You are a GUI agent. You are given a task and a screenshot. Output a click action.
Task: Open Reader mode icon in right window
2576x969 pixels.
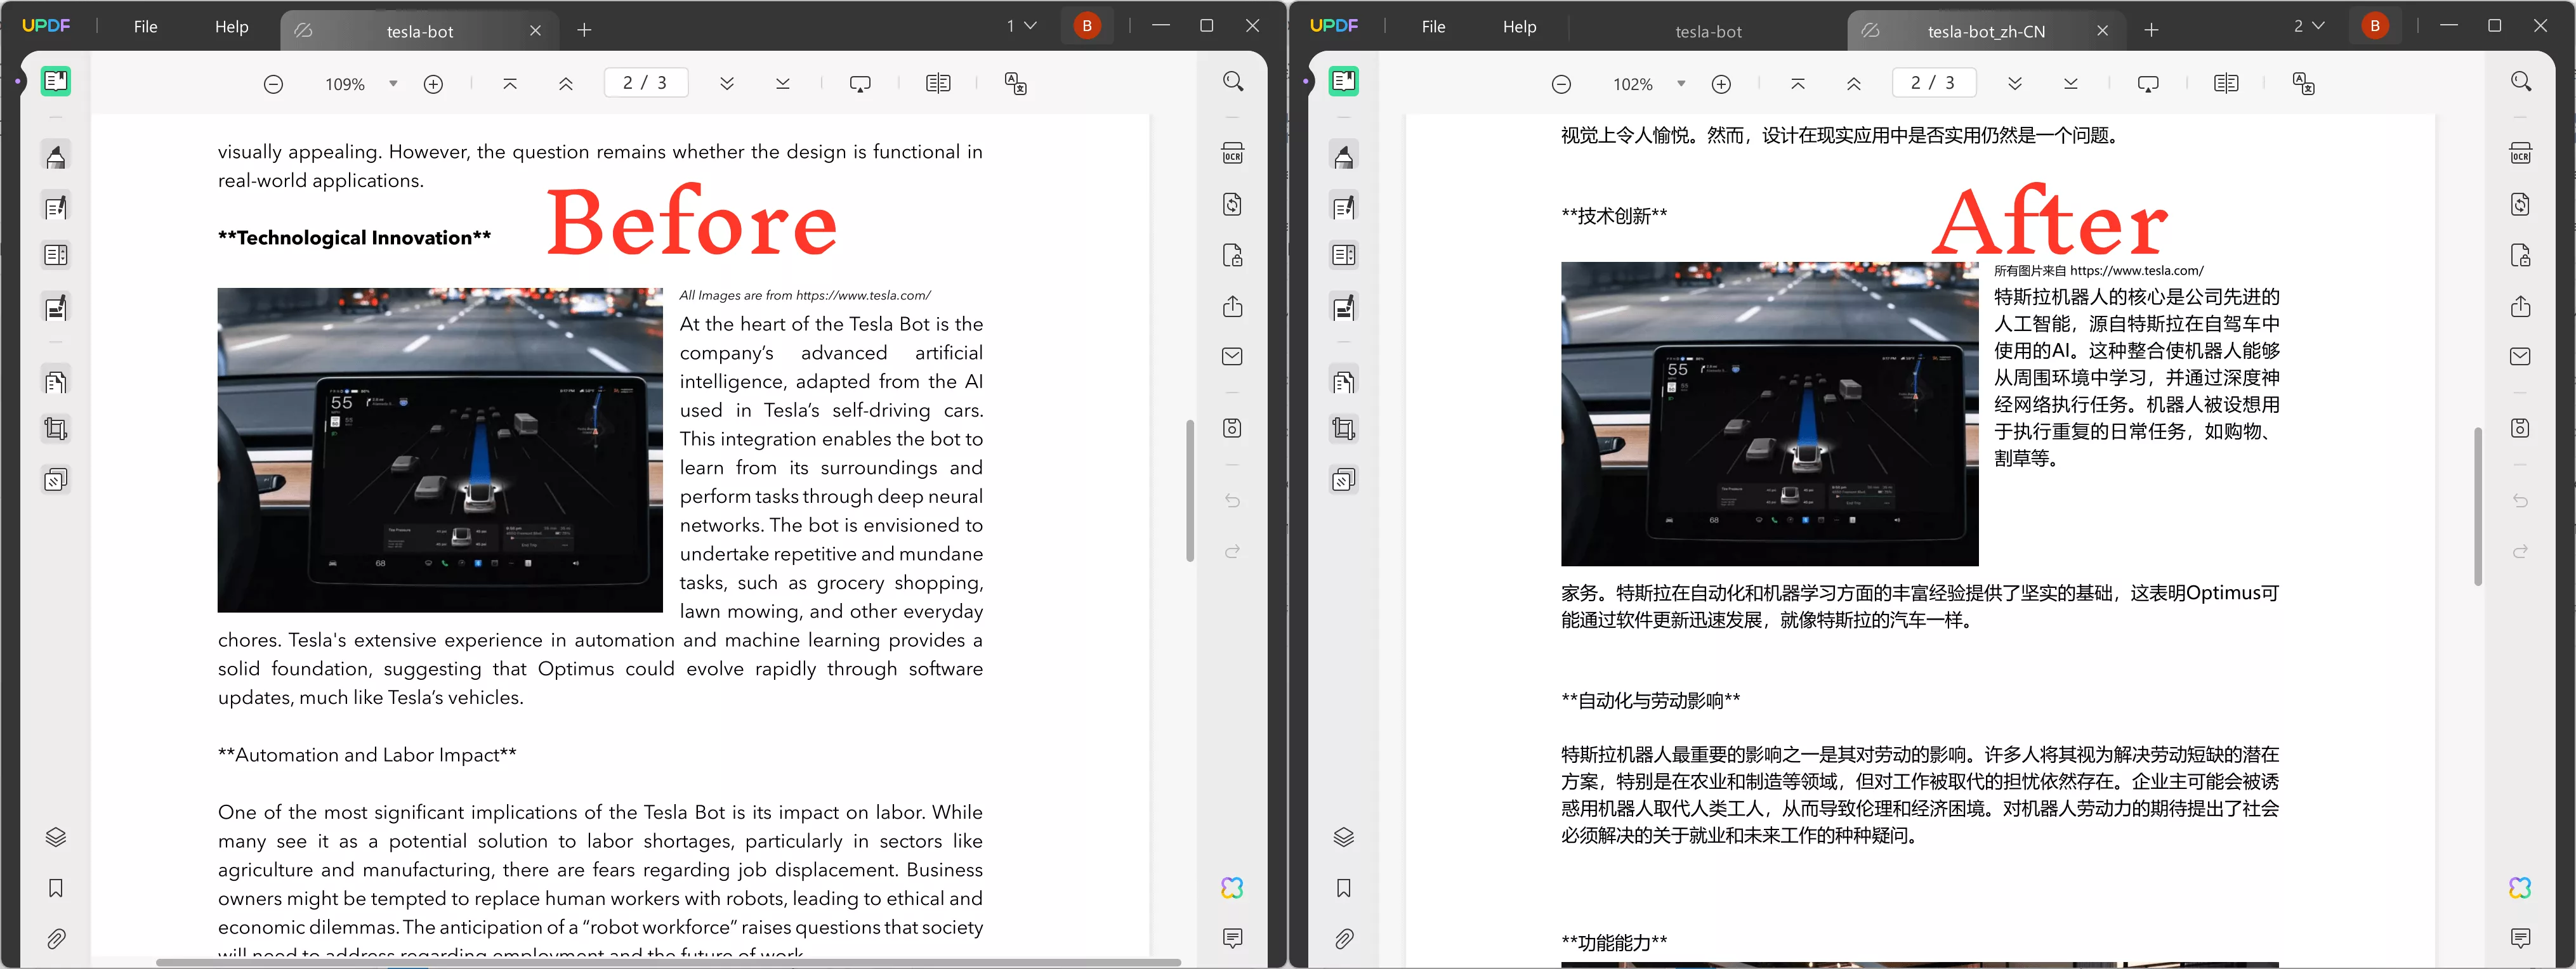click(1344, 81)
